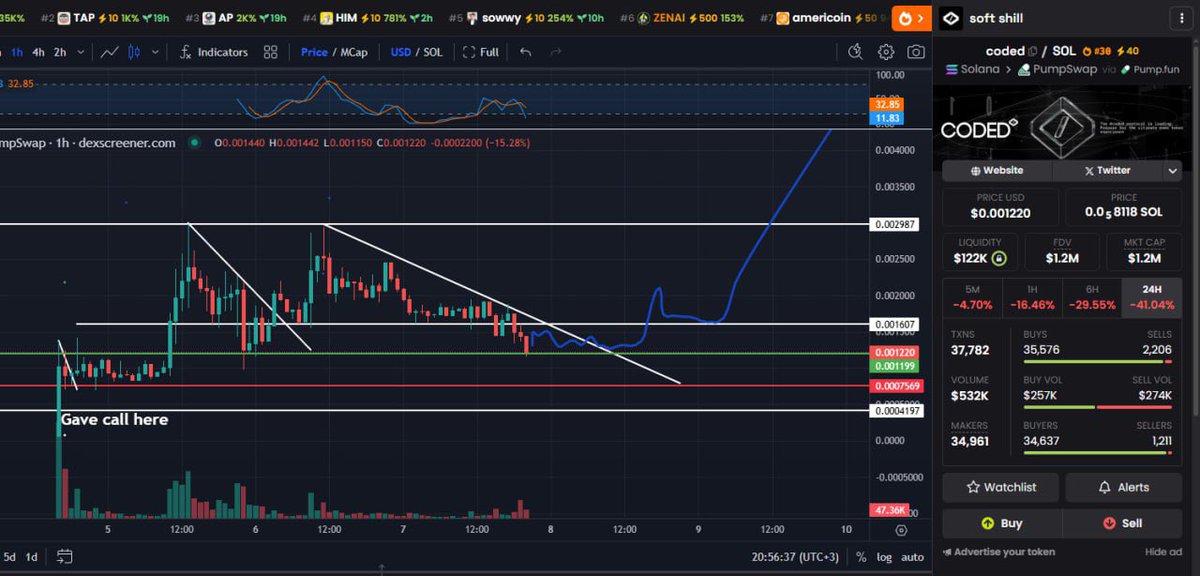Toggle percent scale on price axis
This screenshot has height=576, width=1200.
(862, 557)
